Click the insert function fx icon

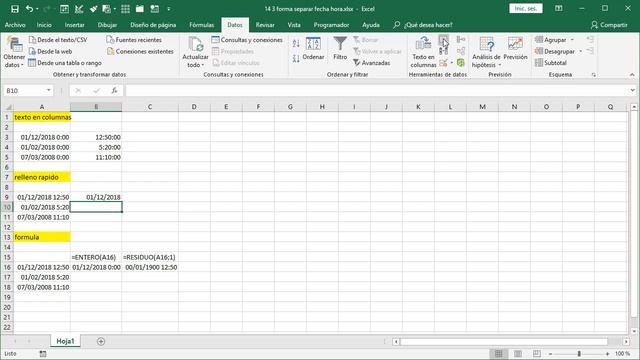pyautogui.click(x=114, y=90)
